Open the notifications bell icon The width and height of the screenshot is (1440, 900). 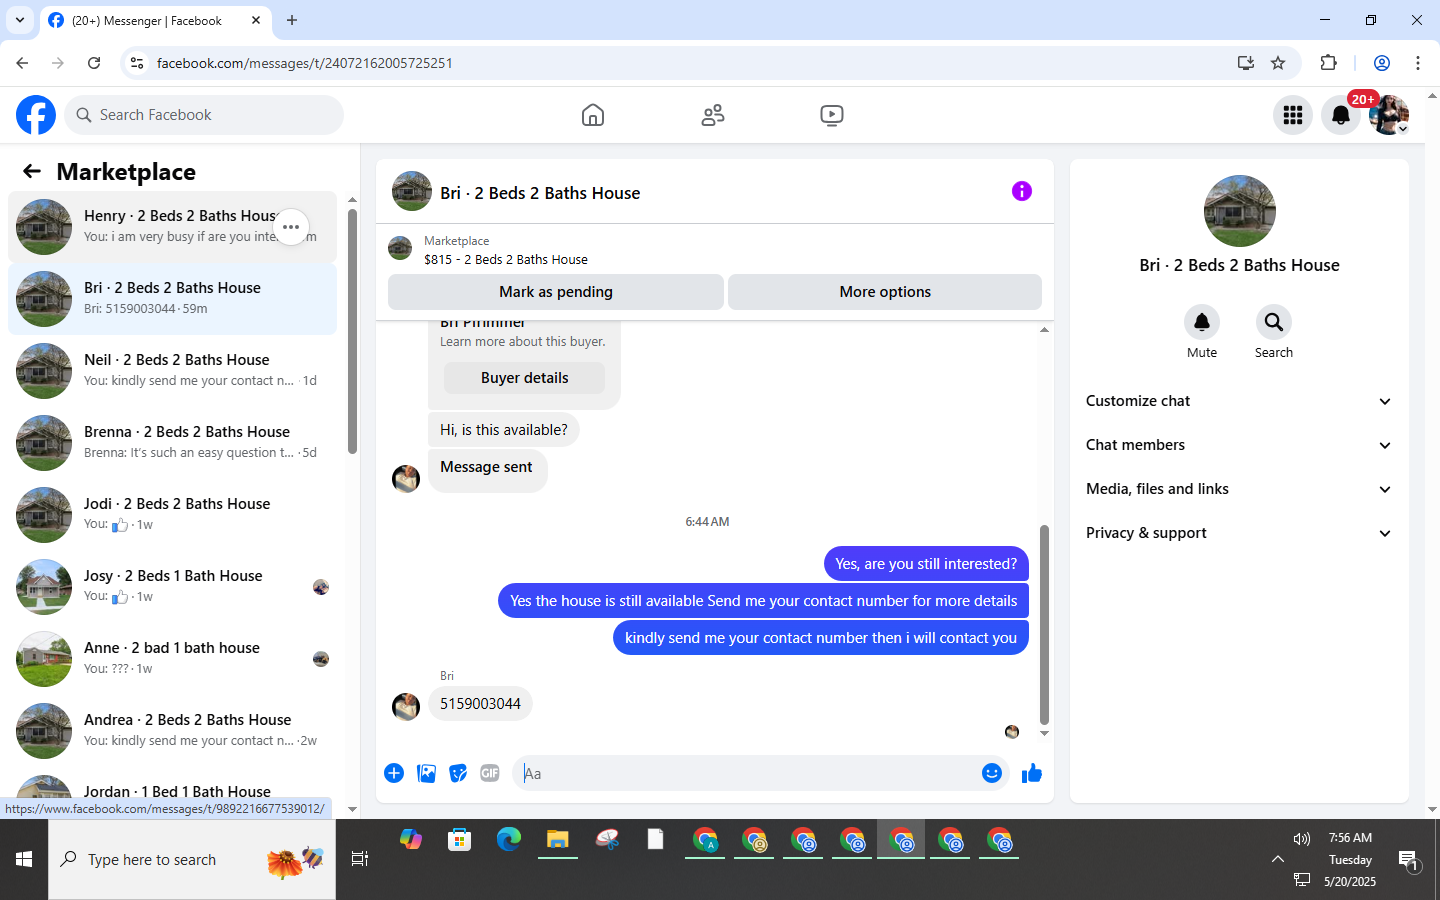(x=1341, y=115)
